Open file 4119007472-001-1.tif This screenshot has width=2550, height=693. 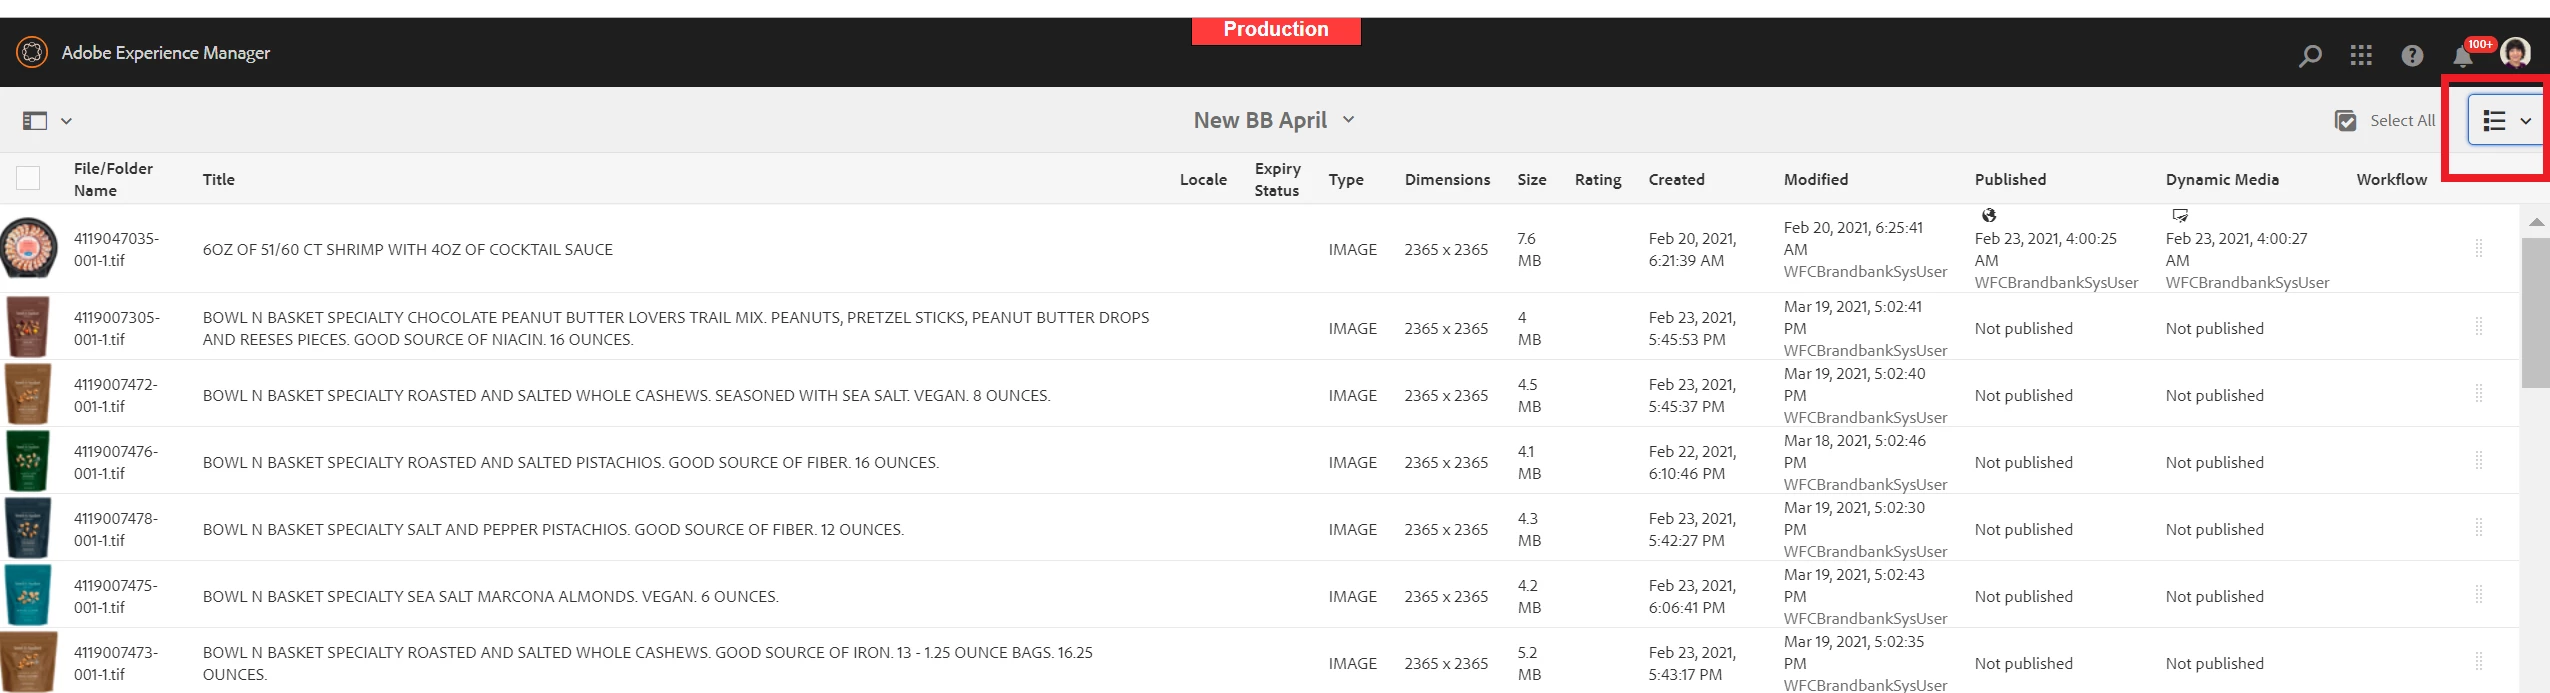[x=116, y=395]
